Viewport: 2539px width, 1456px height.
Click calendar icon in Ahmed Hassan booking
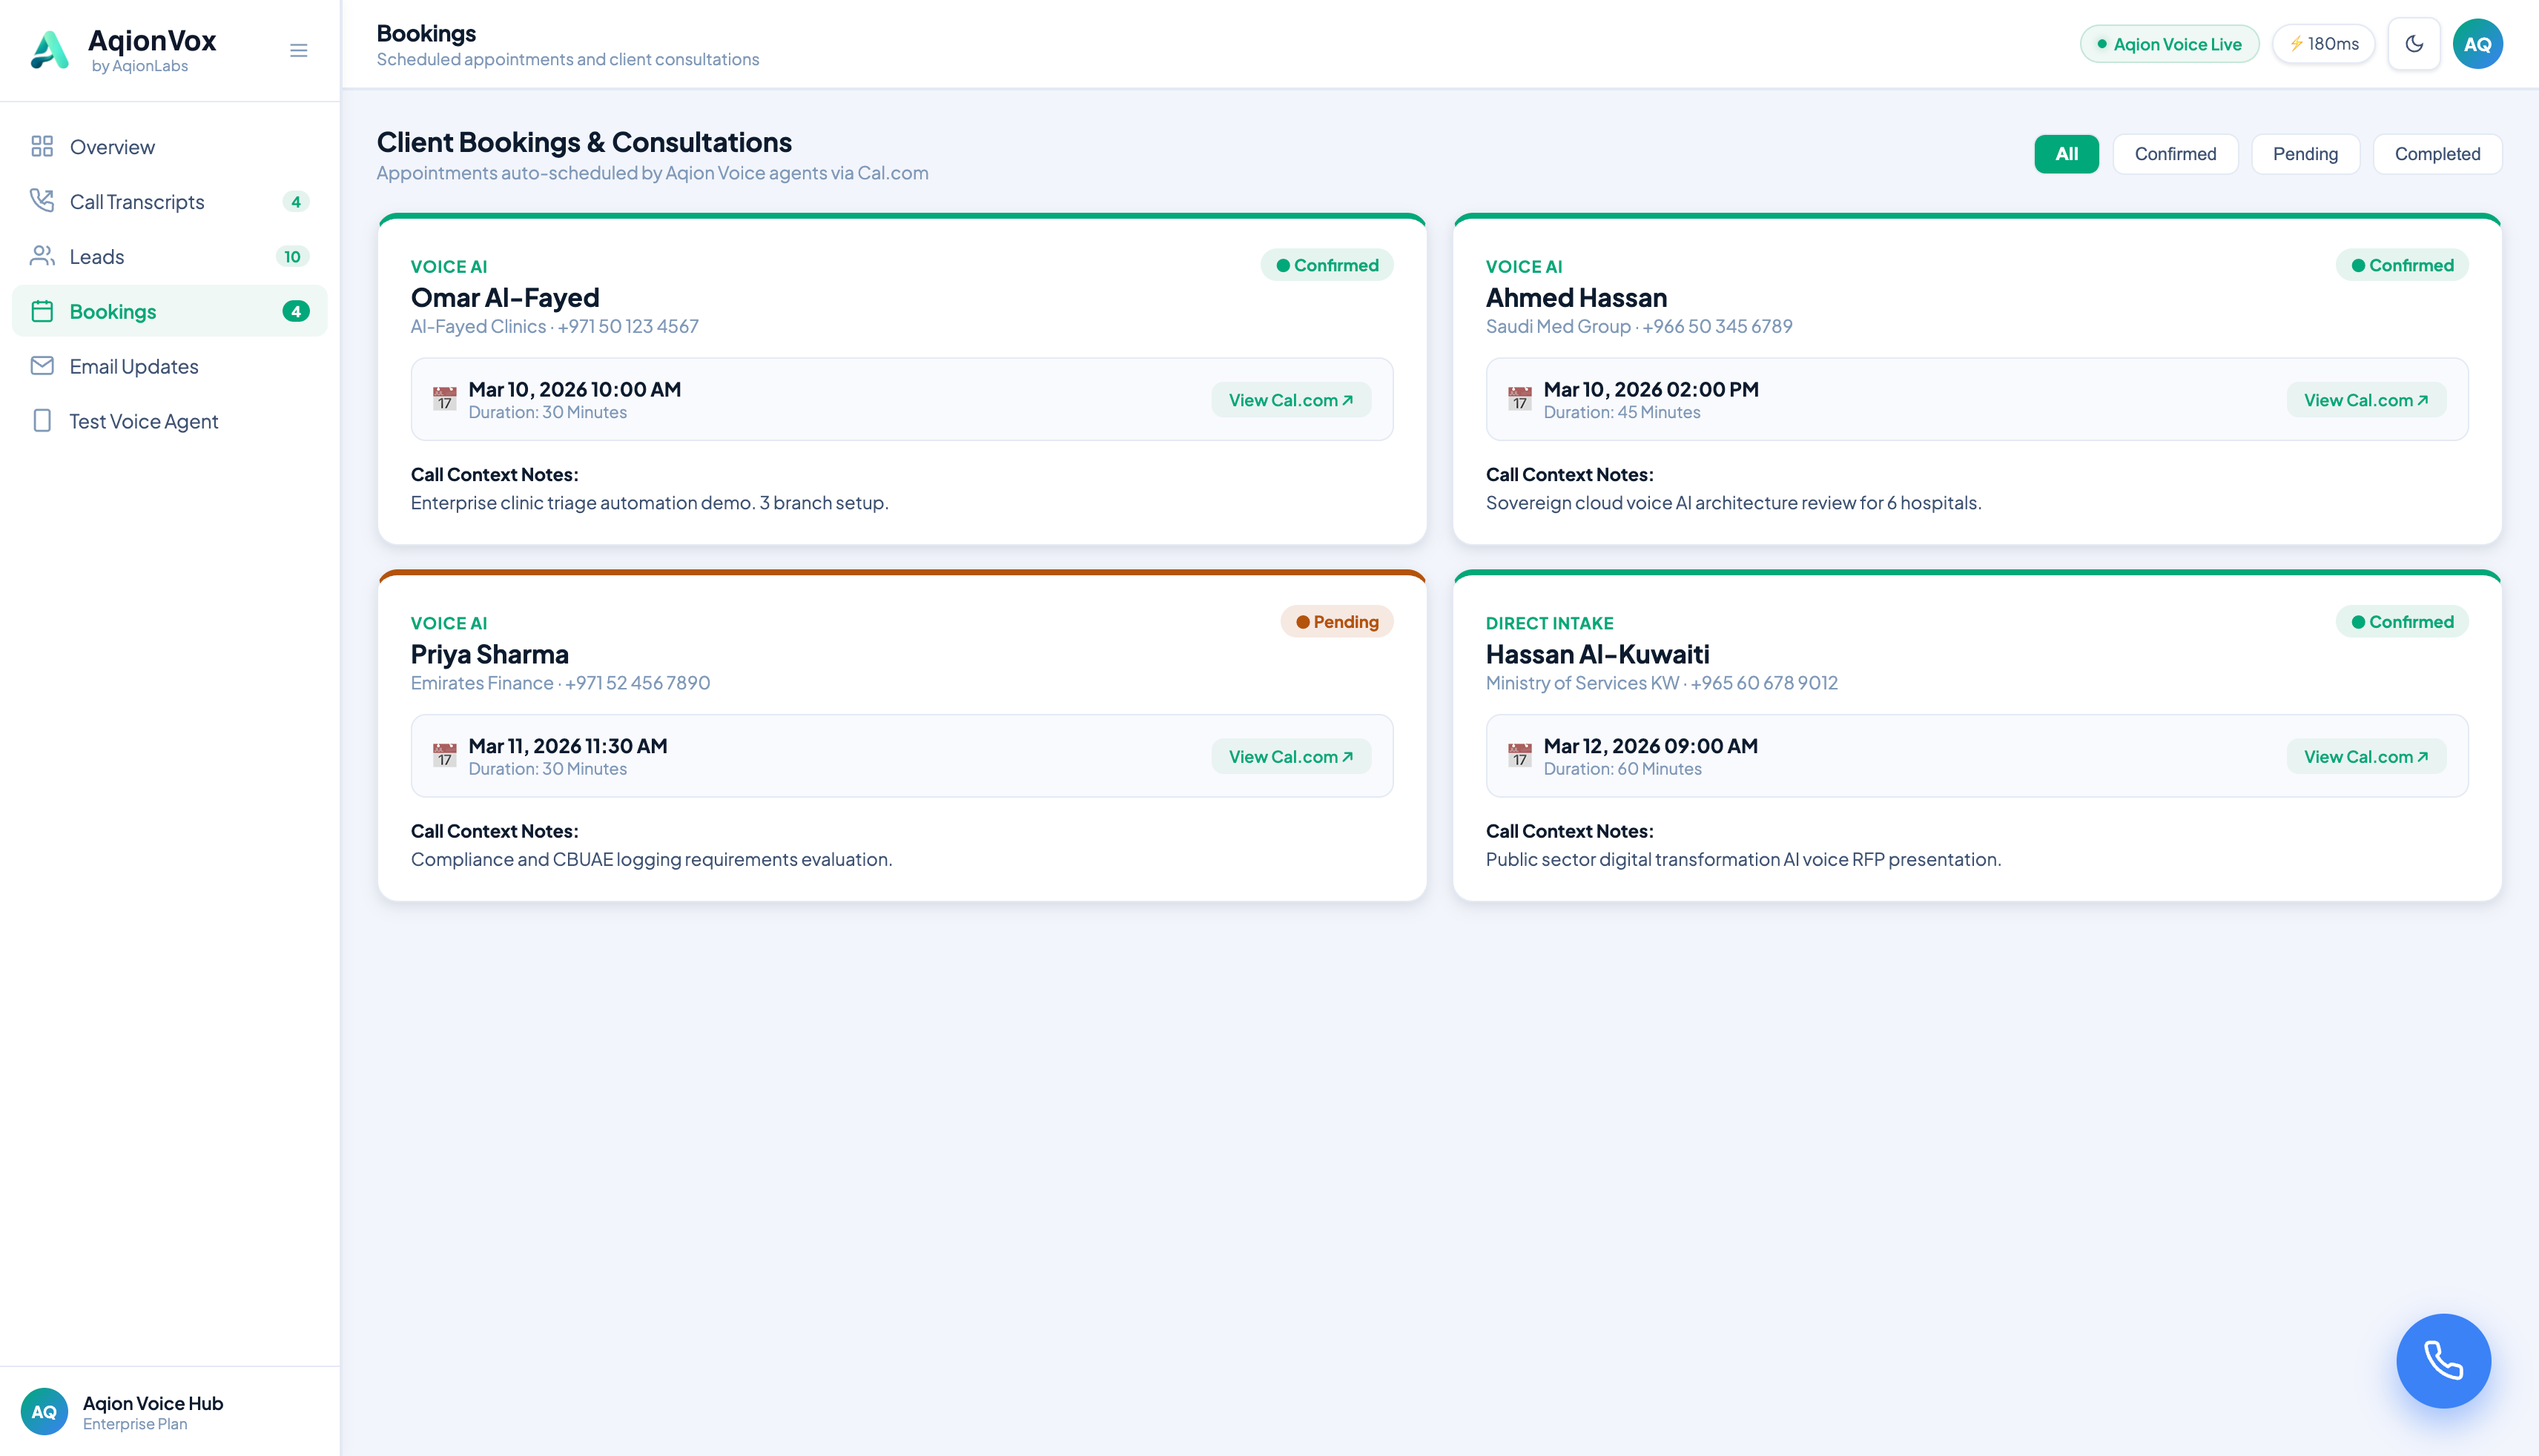1520,399
